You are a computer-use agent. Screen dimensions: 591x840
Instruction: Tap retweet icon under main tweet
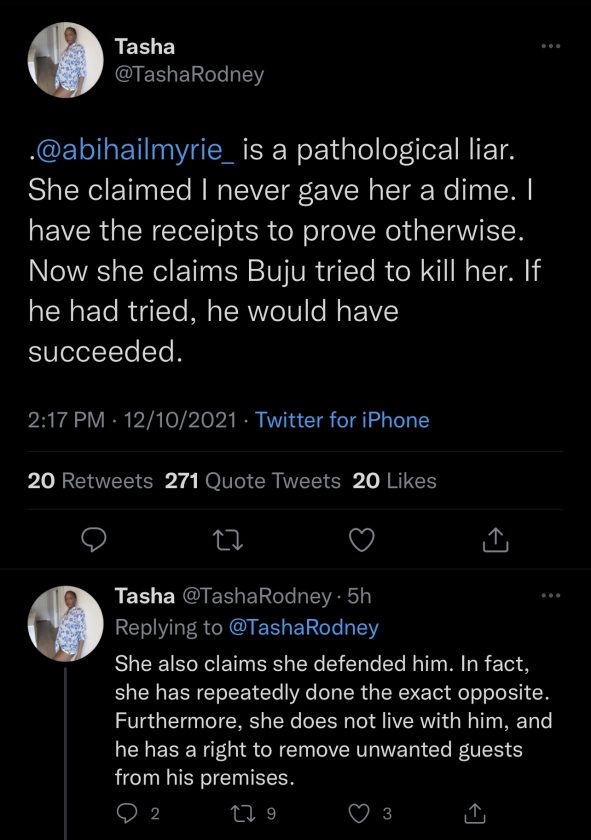coord(228,540)
